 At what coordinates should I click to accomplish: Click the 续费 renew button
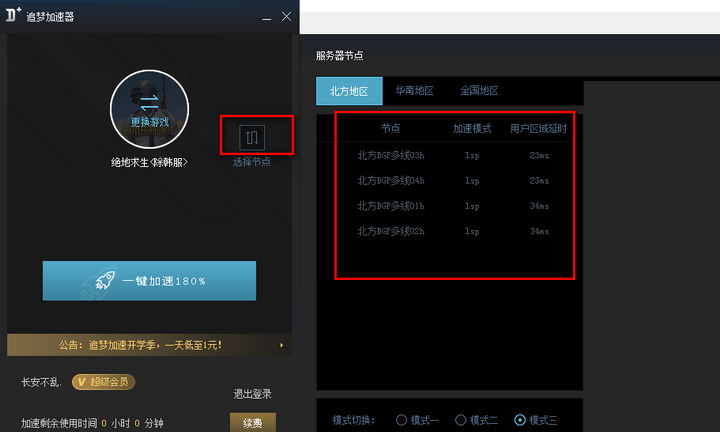pyautogui.click(x=253, y=422)
